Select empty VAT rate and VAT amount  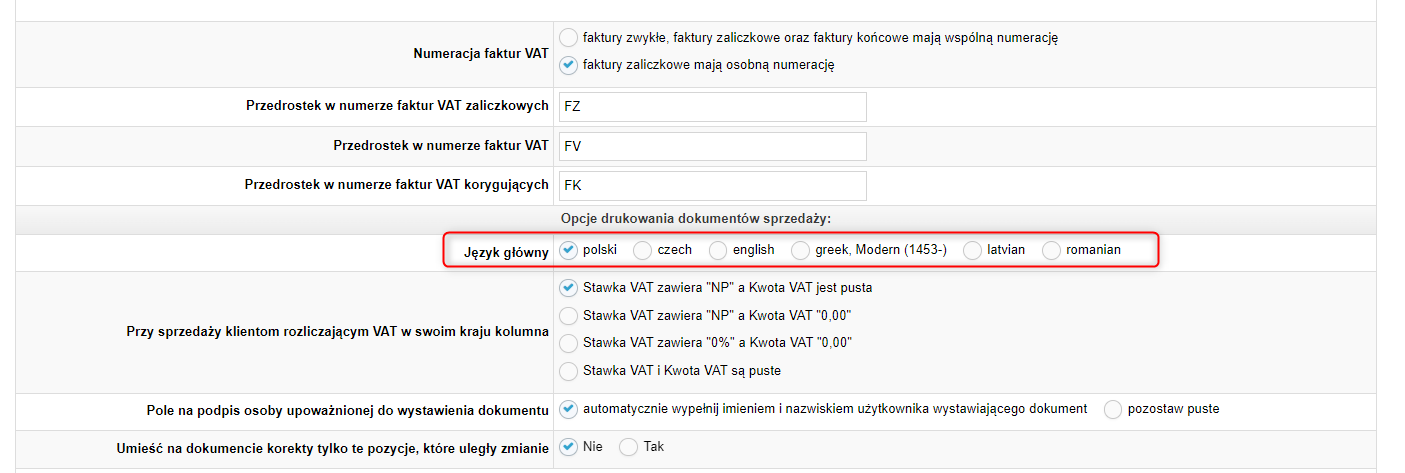point(568,371)
